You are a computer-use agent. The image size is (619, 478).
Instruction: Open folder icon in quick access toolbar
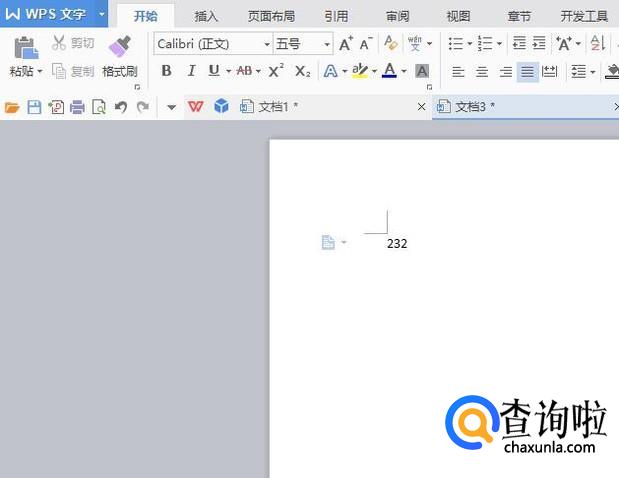point(12,107)
